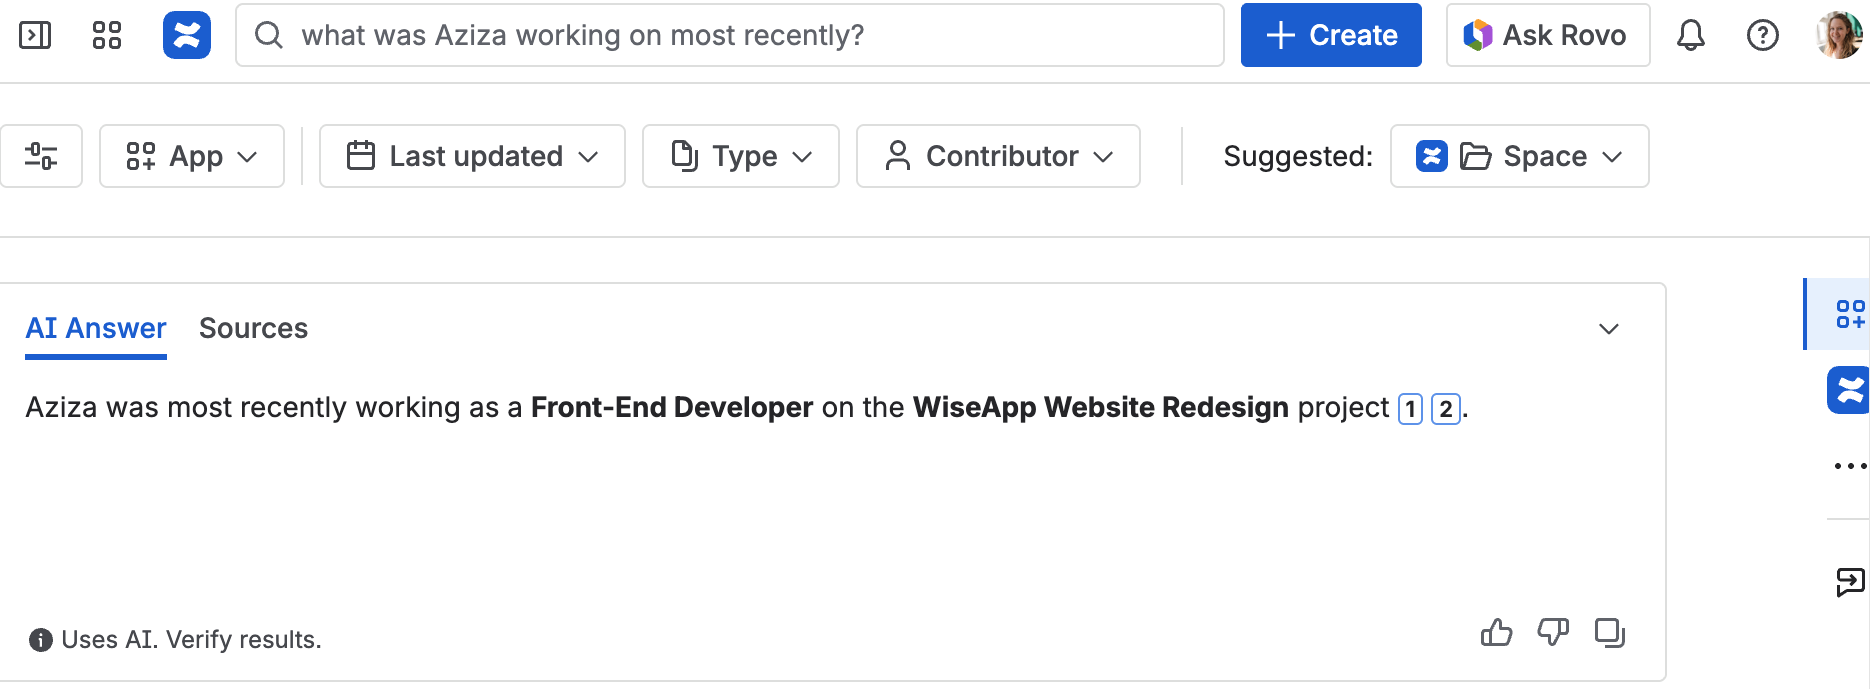Open the notifications bell
This screenshot has height=689, width=1870.
pyautogui.click(x=1690, y=36)
